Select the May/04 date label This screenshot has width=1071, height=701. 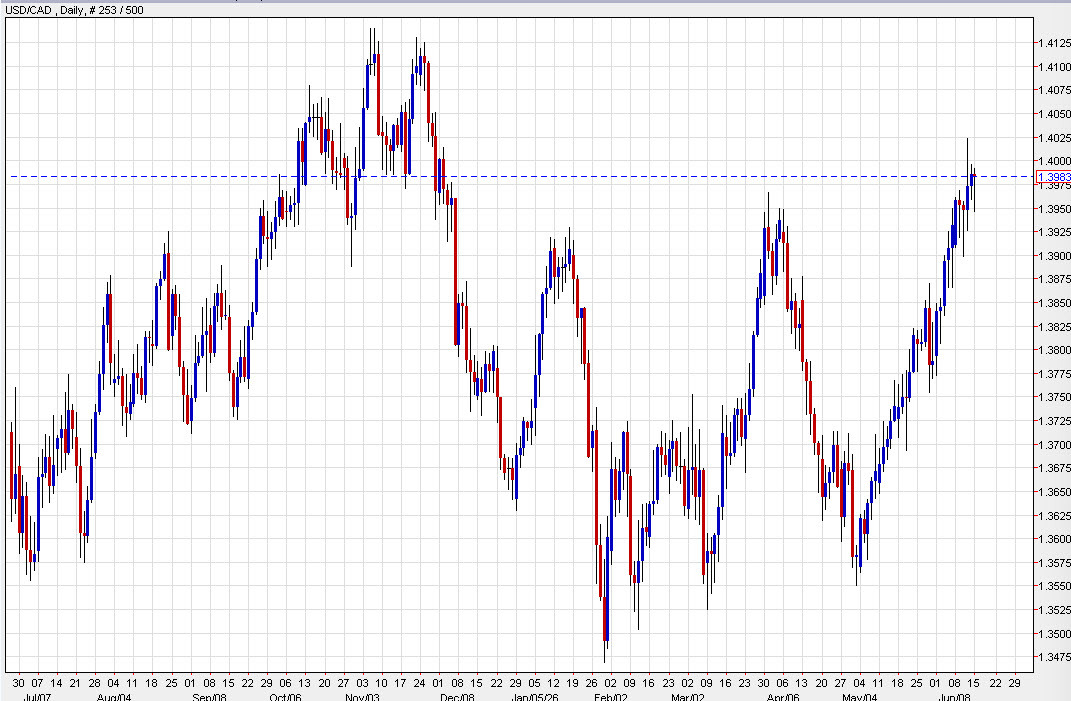point(859,697)
